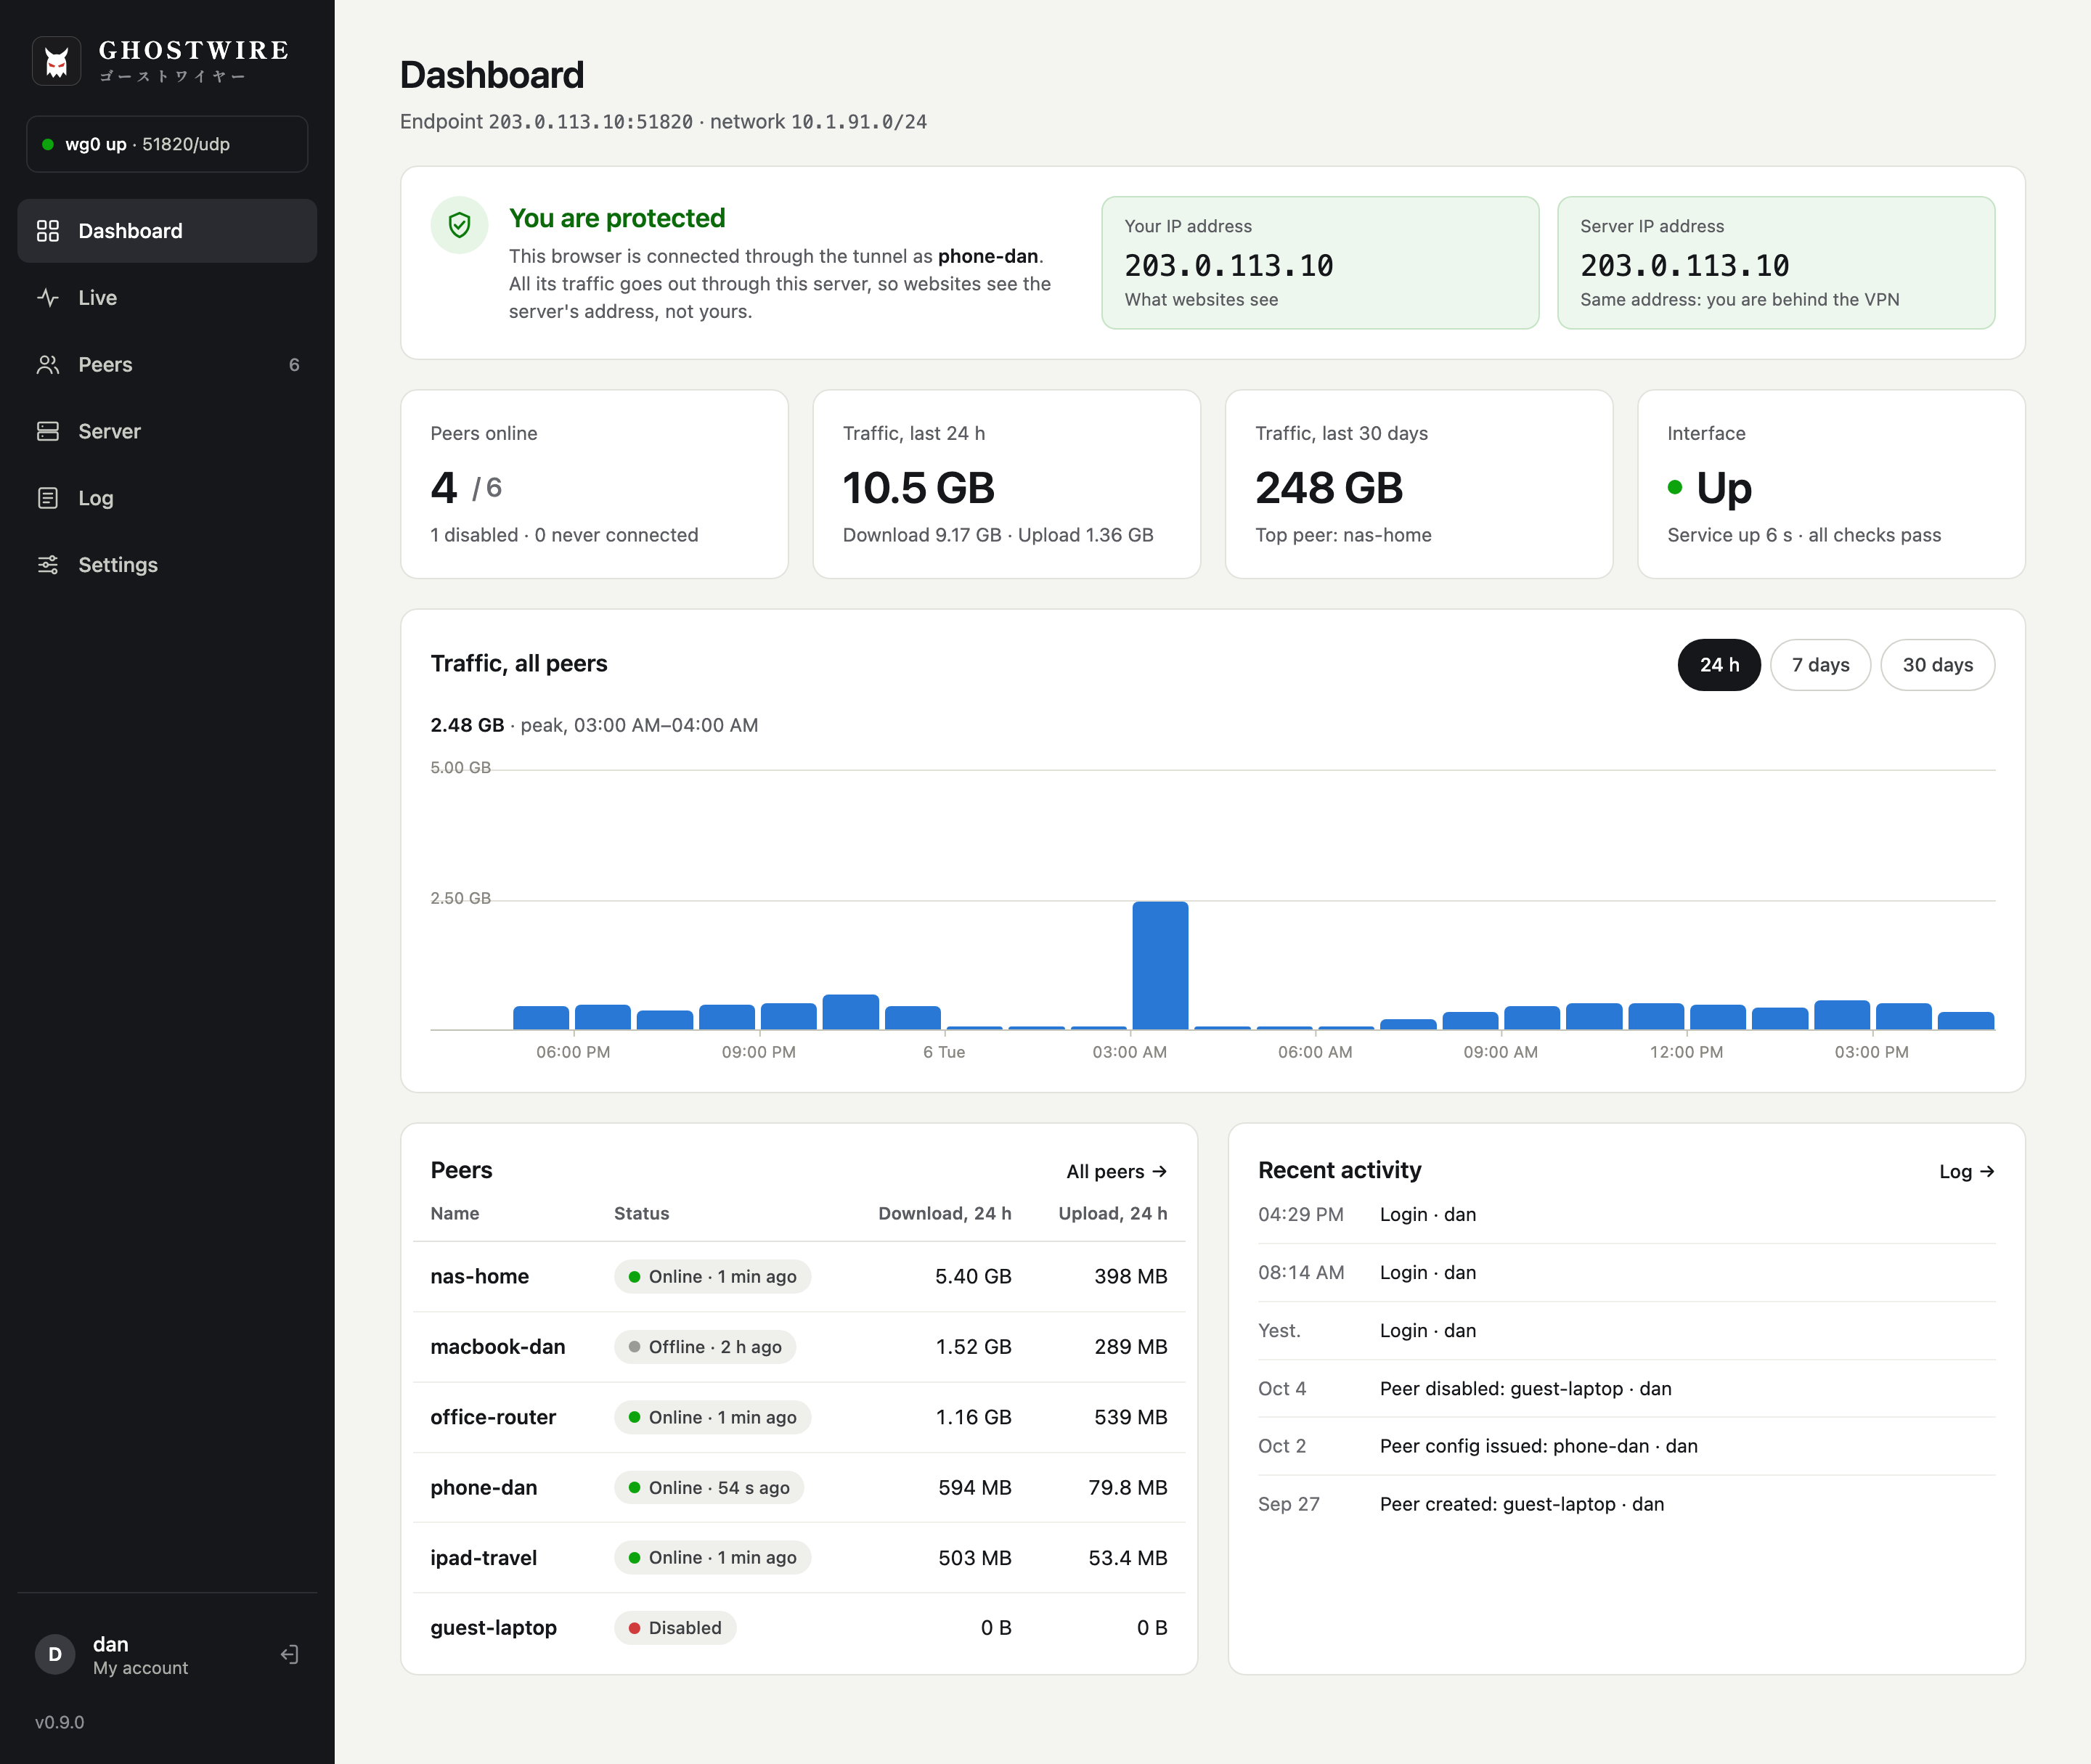Click the Peer created: guest-laptop entry
Screen dimensions: 2091x1764
click(1626, 1504)
